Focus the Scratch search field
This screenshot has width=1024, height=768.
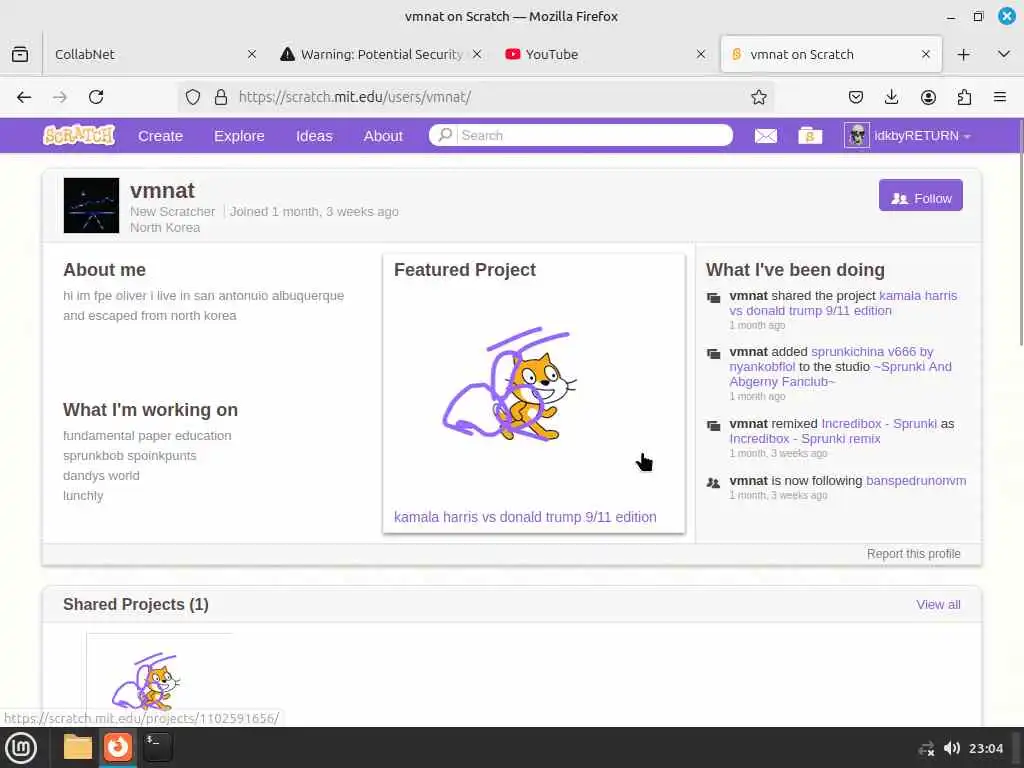(x=594, y=135)
